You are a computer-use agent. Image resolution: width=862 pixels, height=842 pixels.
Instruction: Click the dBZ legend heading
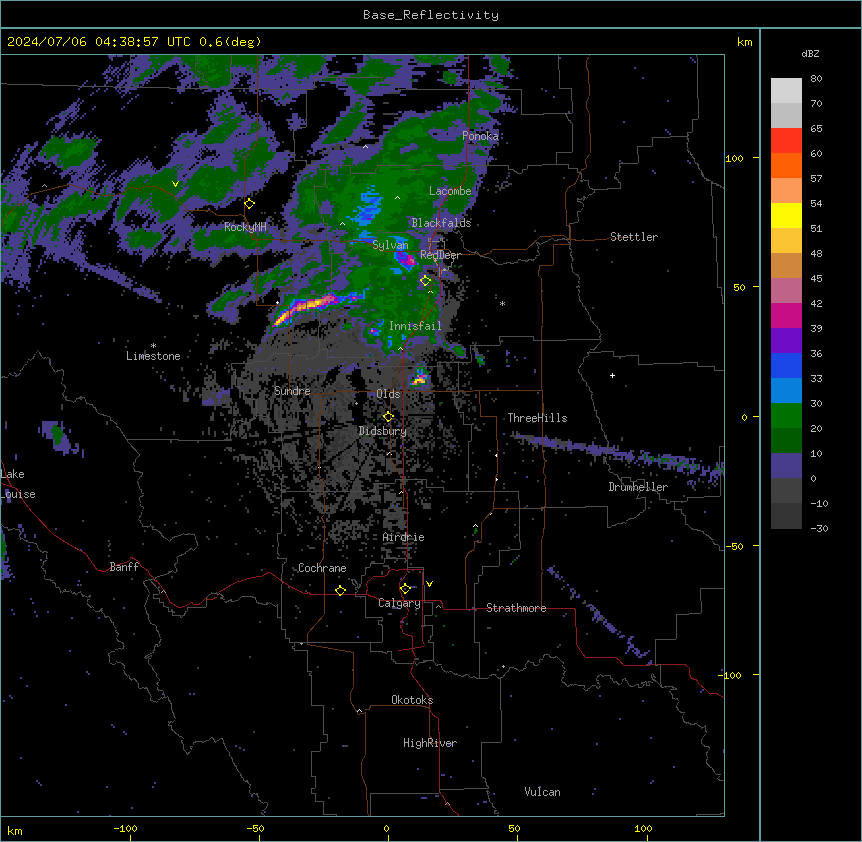[x=810, y=53]
